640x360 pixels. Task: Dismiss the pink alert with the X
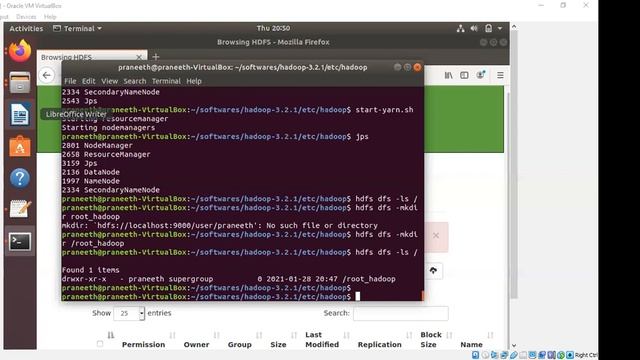point(436,235)
